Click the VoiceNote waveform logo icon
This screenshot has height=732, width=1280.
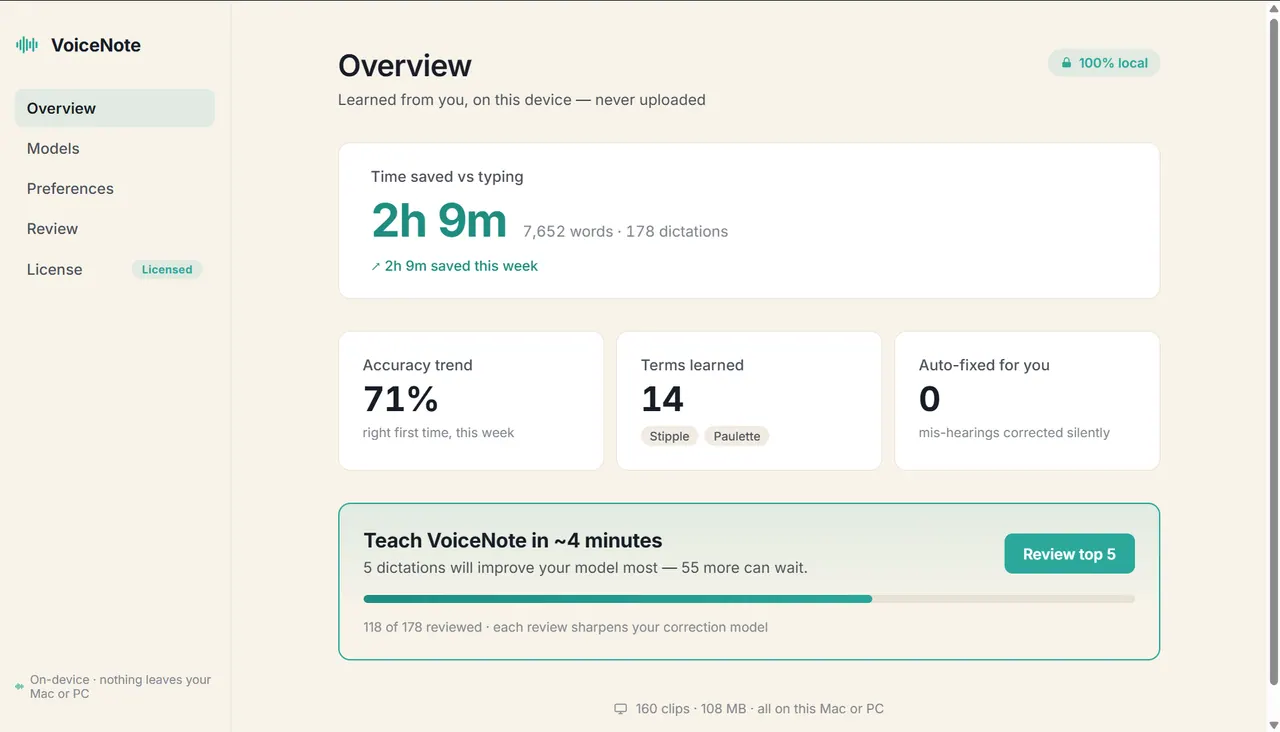(x=27, y=45)
